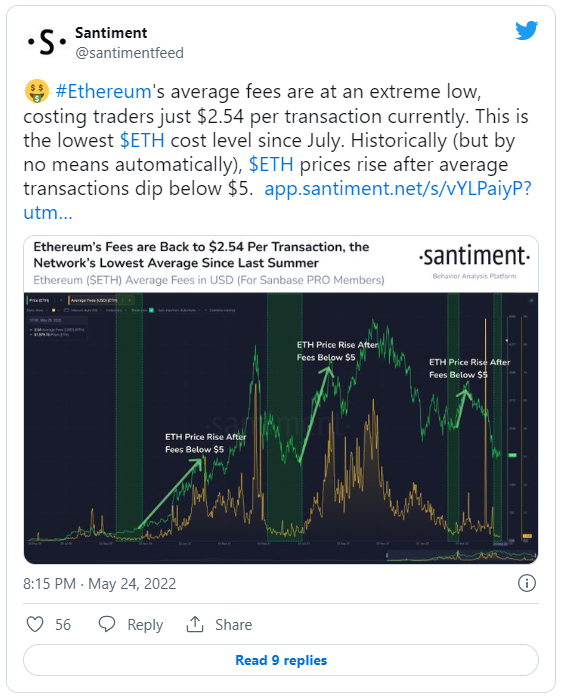Click the money-mouth face emoji
The height and width of the screenshot is (700, 561).
(x=36, y=92)
